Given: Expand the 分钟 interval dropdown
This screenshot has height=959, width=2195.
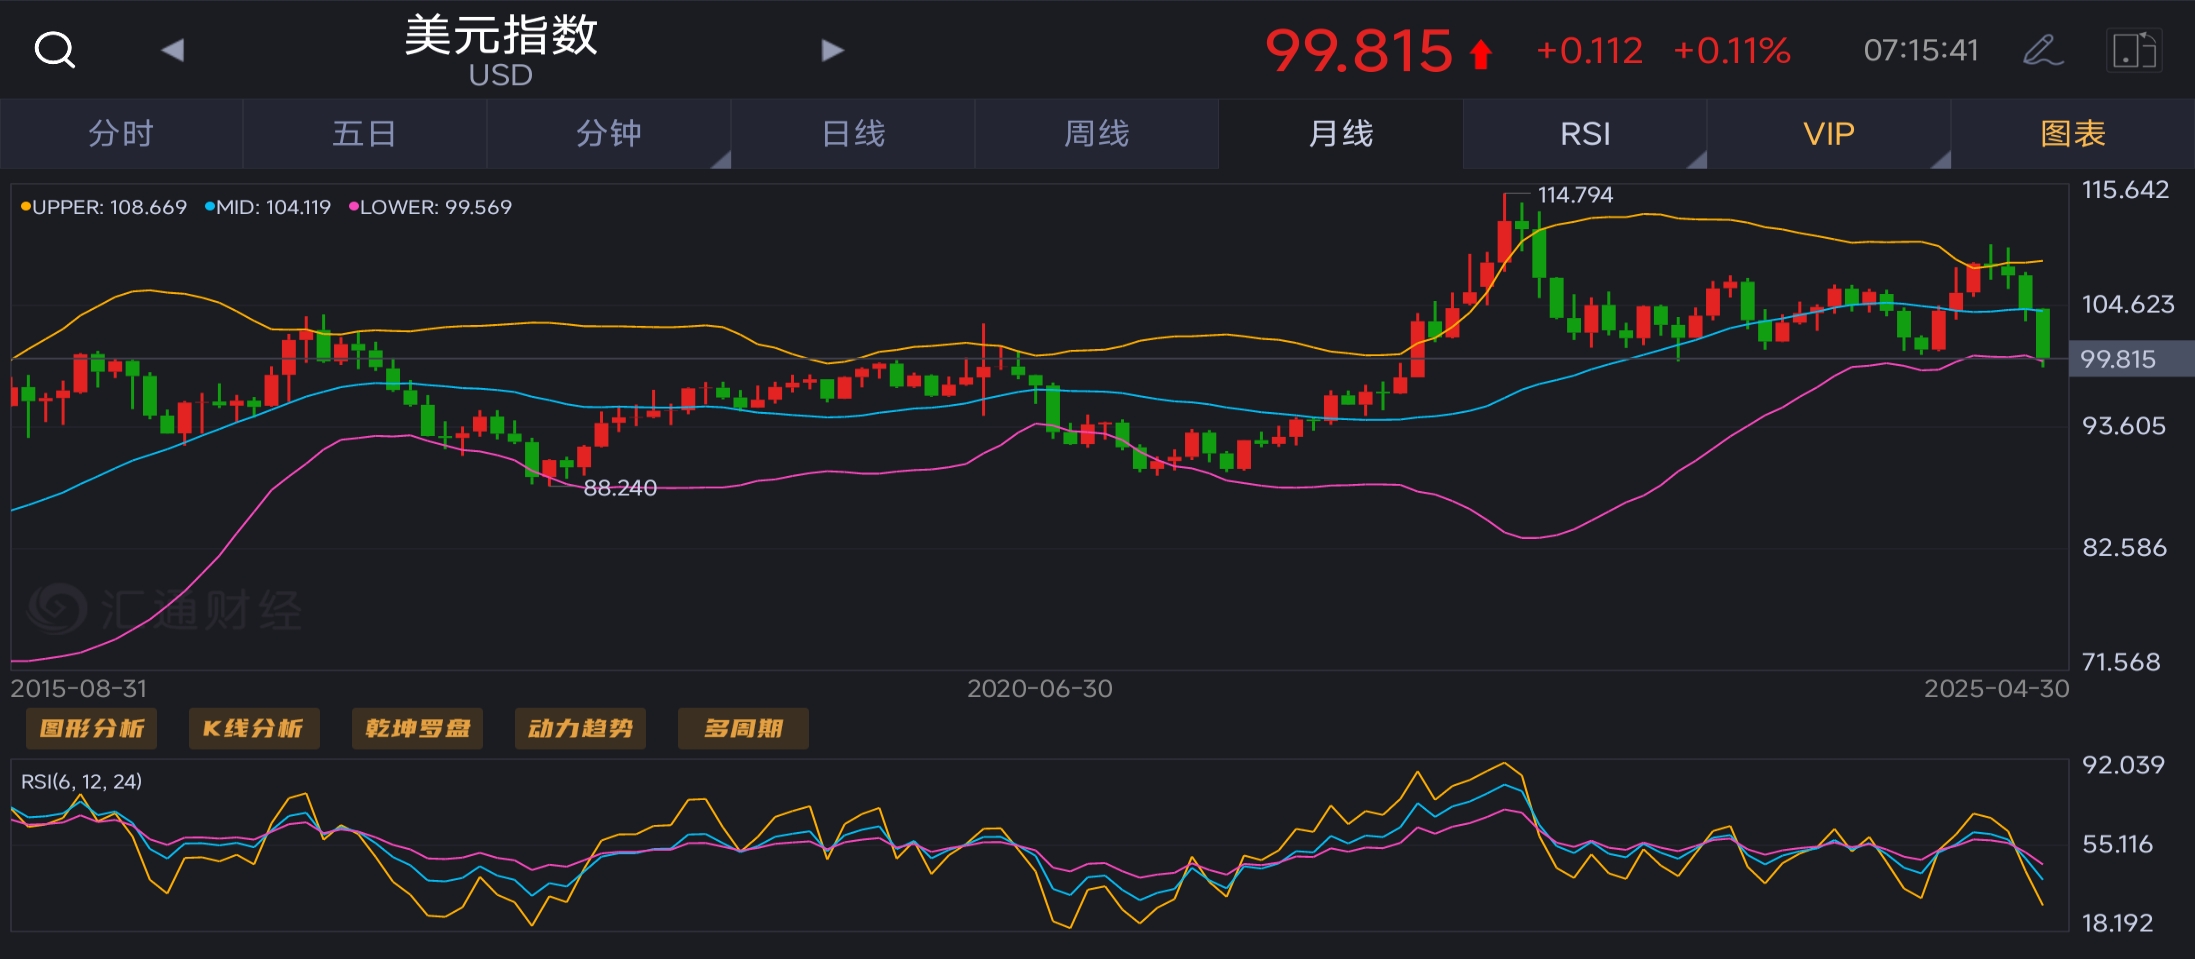Looking at the screenshot, I should click(x=609, y=134).
